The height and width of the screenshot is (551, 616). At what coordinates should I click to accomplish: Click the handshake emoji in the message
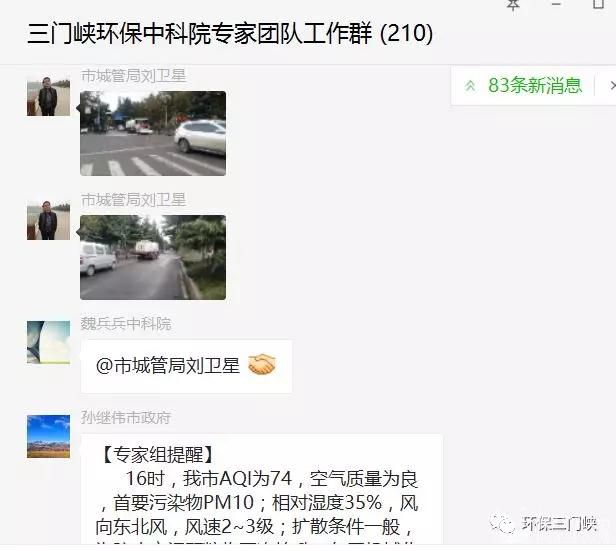pos(262,364)
